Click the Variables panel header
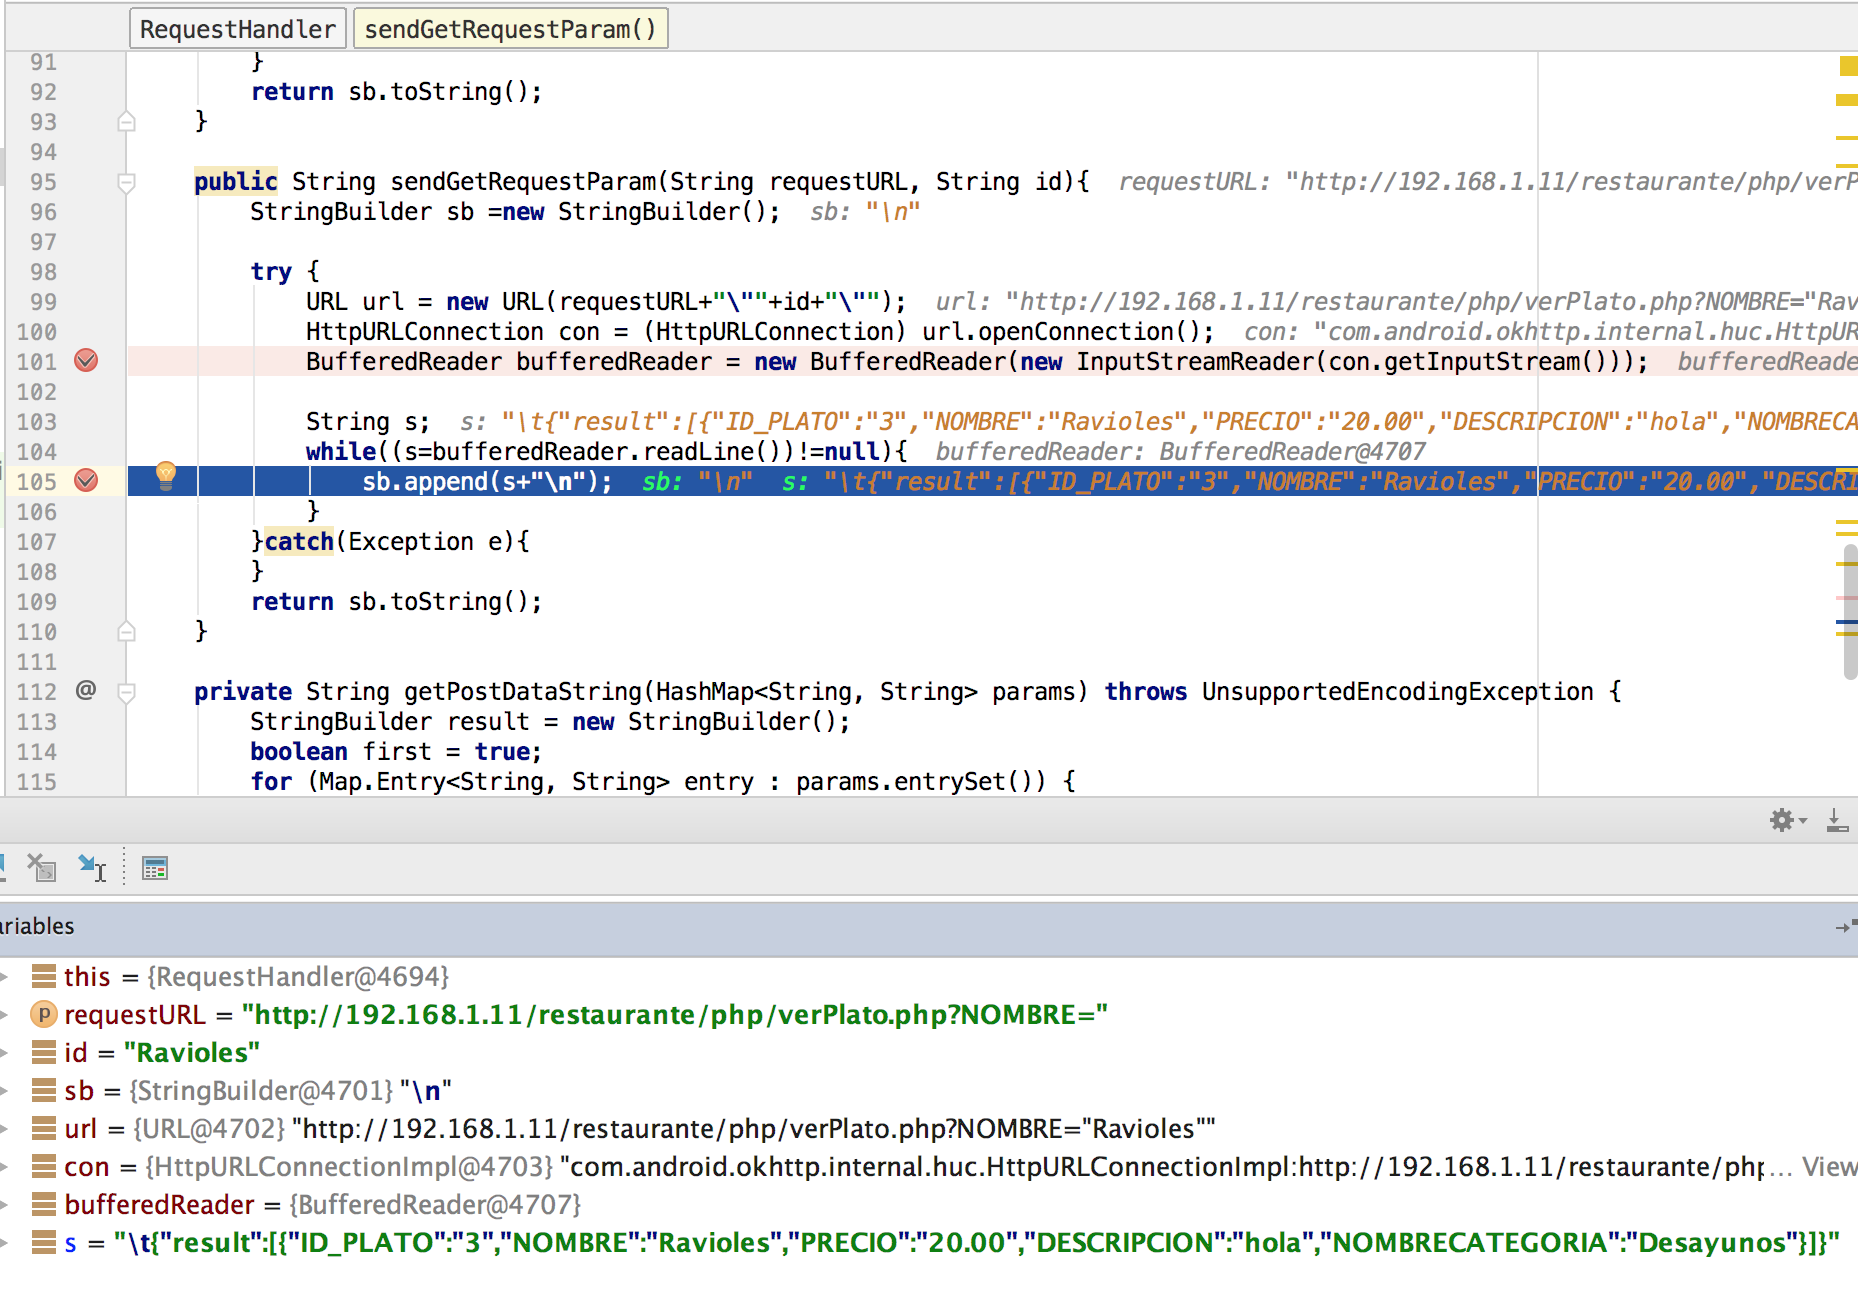This screenshot has width=1858, height=1314. [929, 927]
